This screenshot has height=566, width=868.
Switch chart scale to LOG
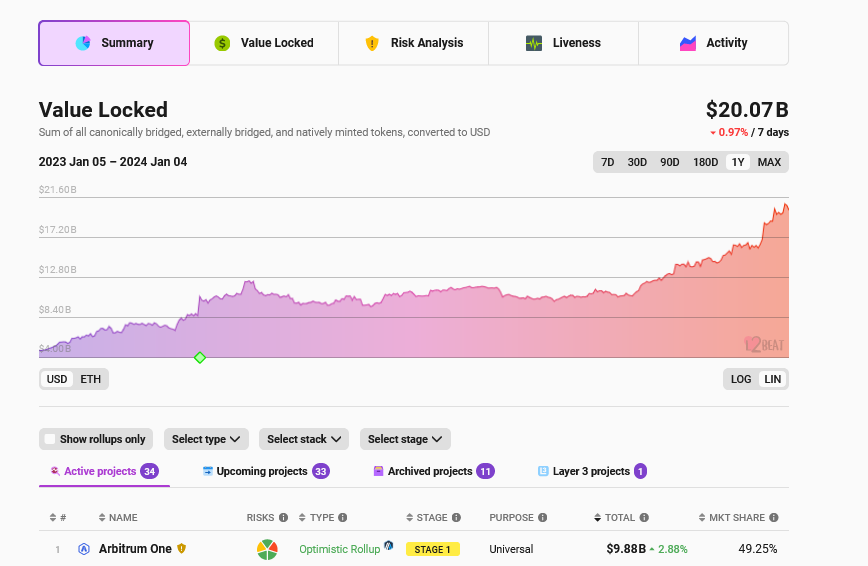click(x=741, y=379)
